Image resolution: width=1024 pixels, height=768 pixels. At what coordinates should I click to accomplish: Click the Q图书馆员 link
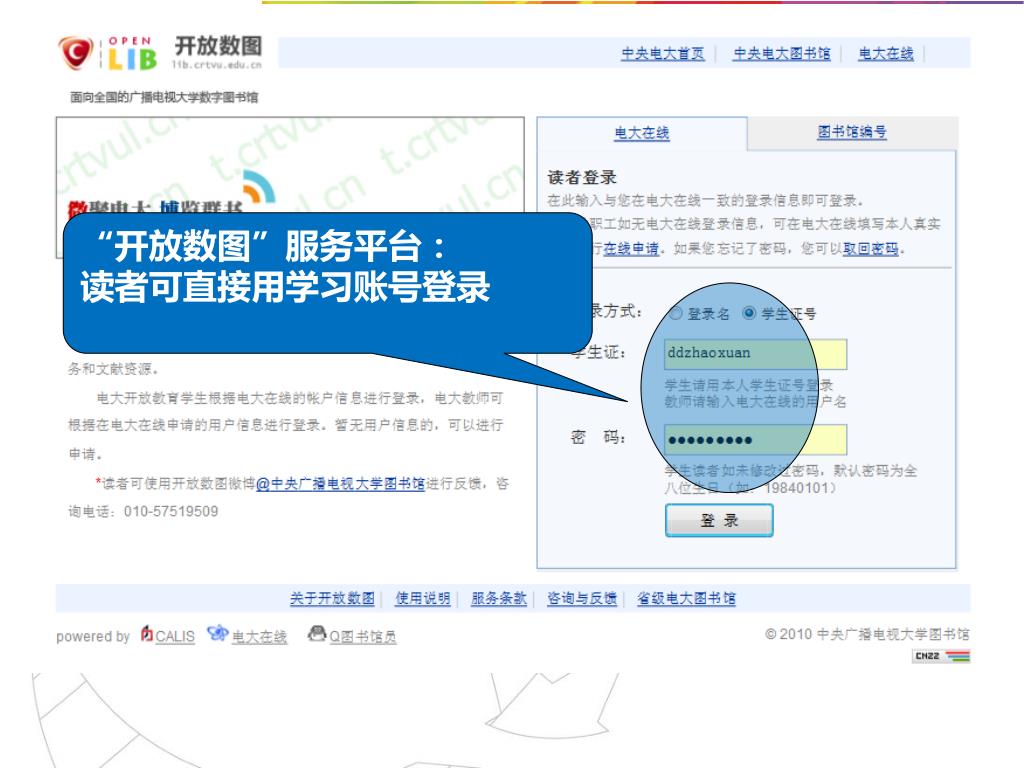coord(362,637)
